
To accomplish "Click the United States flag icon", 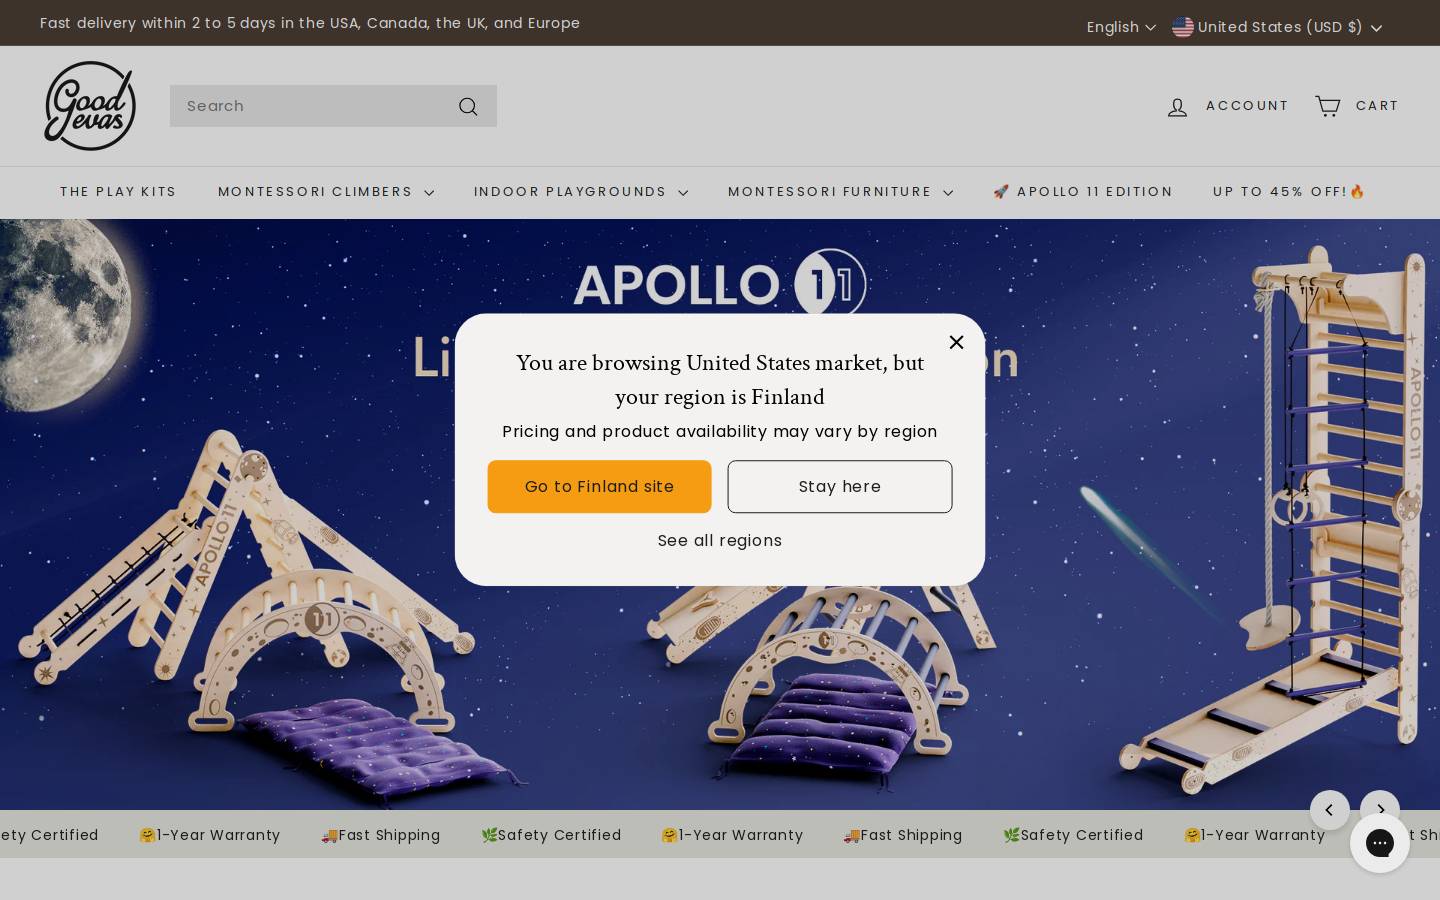I will 1183,27.
